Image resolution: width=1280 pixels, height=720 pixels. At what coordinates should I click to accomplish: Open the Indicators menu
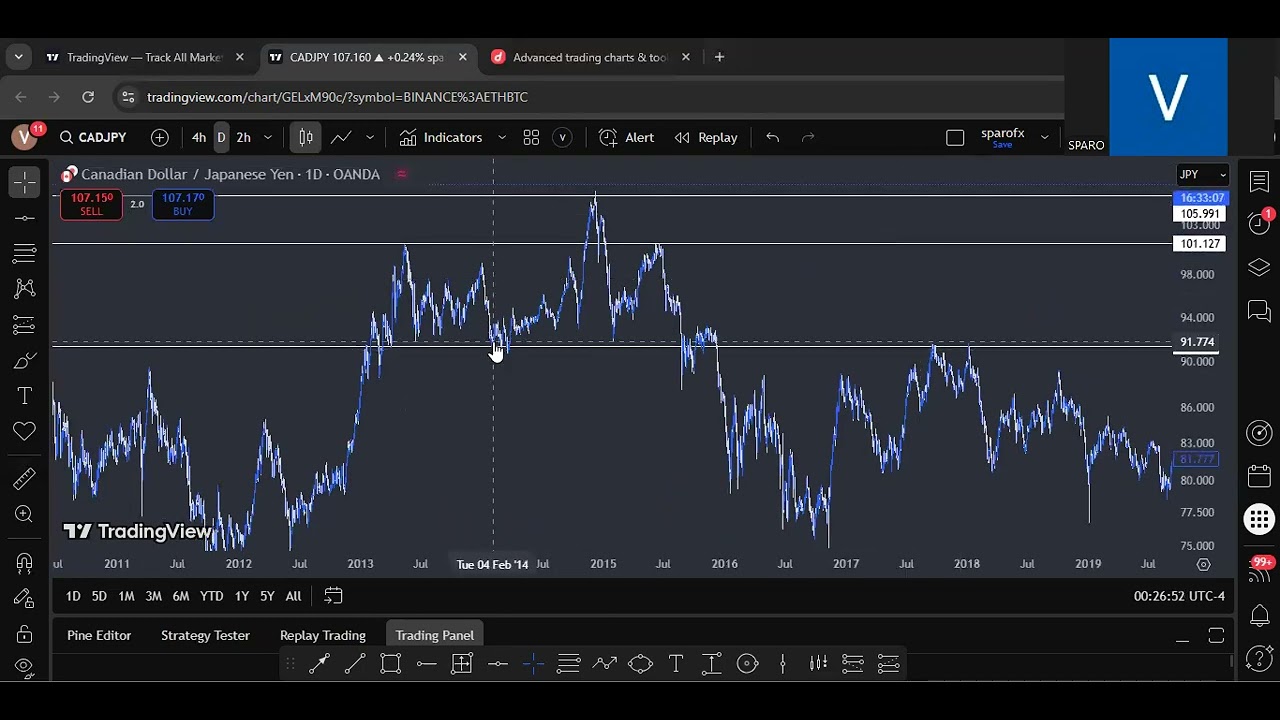click(x=441, y=138)
